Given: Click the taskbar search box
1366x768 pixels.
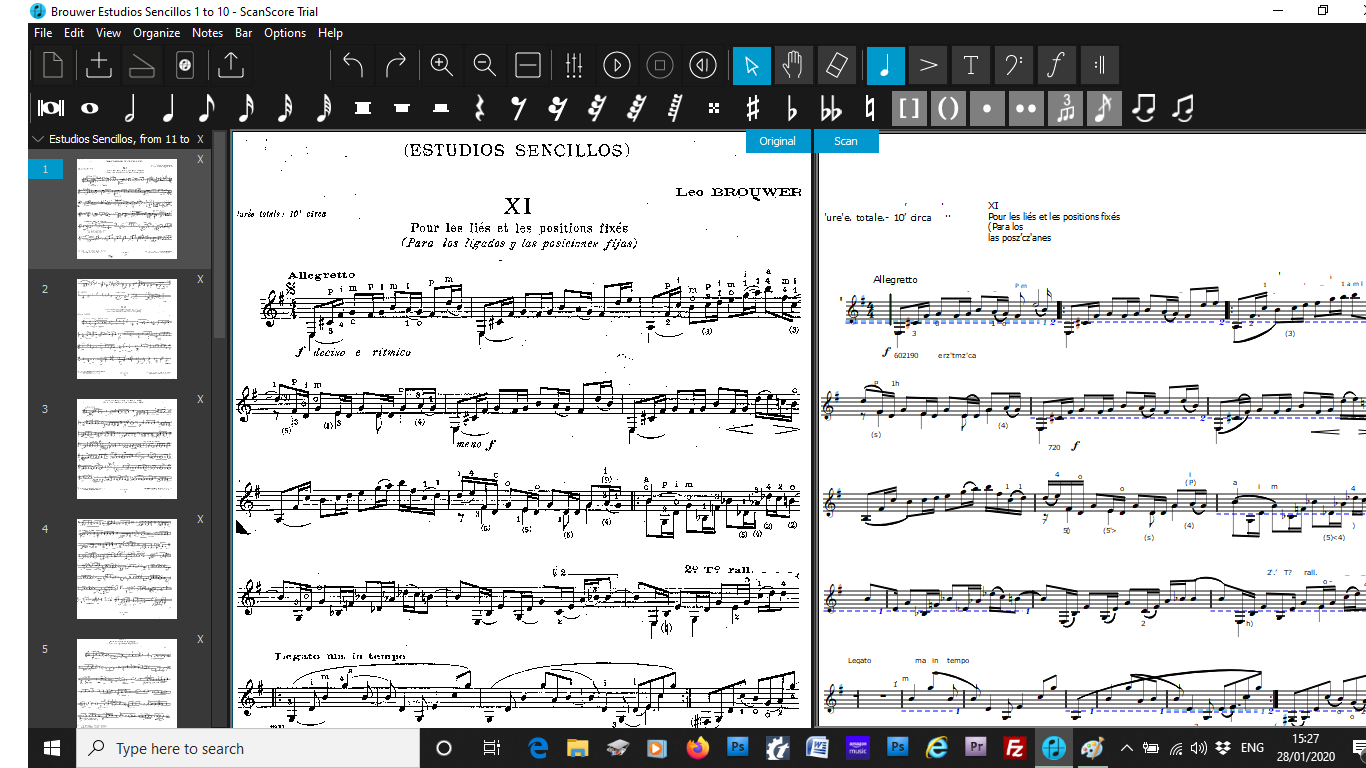Looking at the screenshot, I should click(x=248, y=748).
